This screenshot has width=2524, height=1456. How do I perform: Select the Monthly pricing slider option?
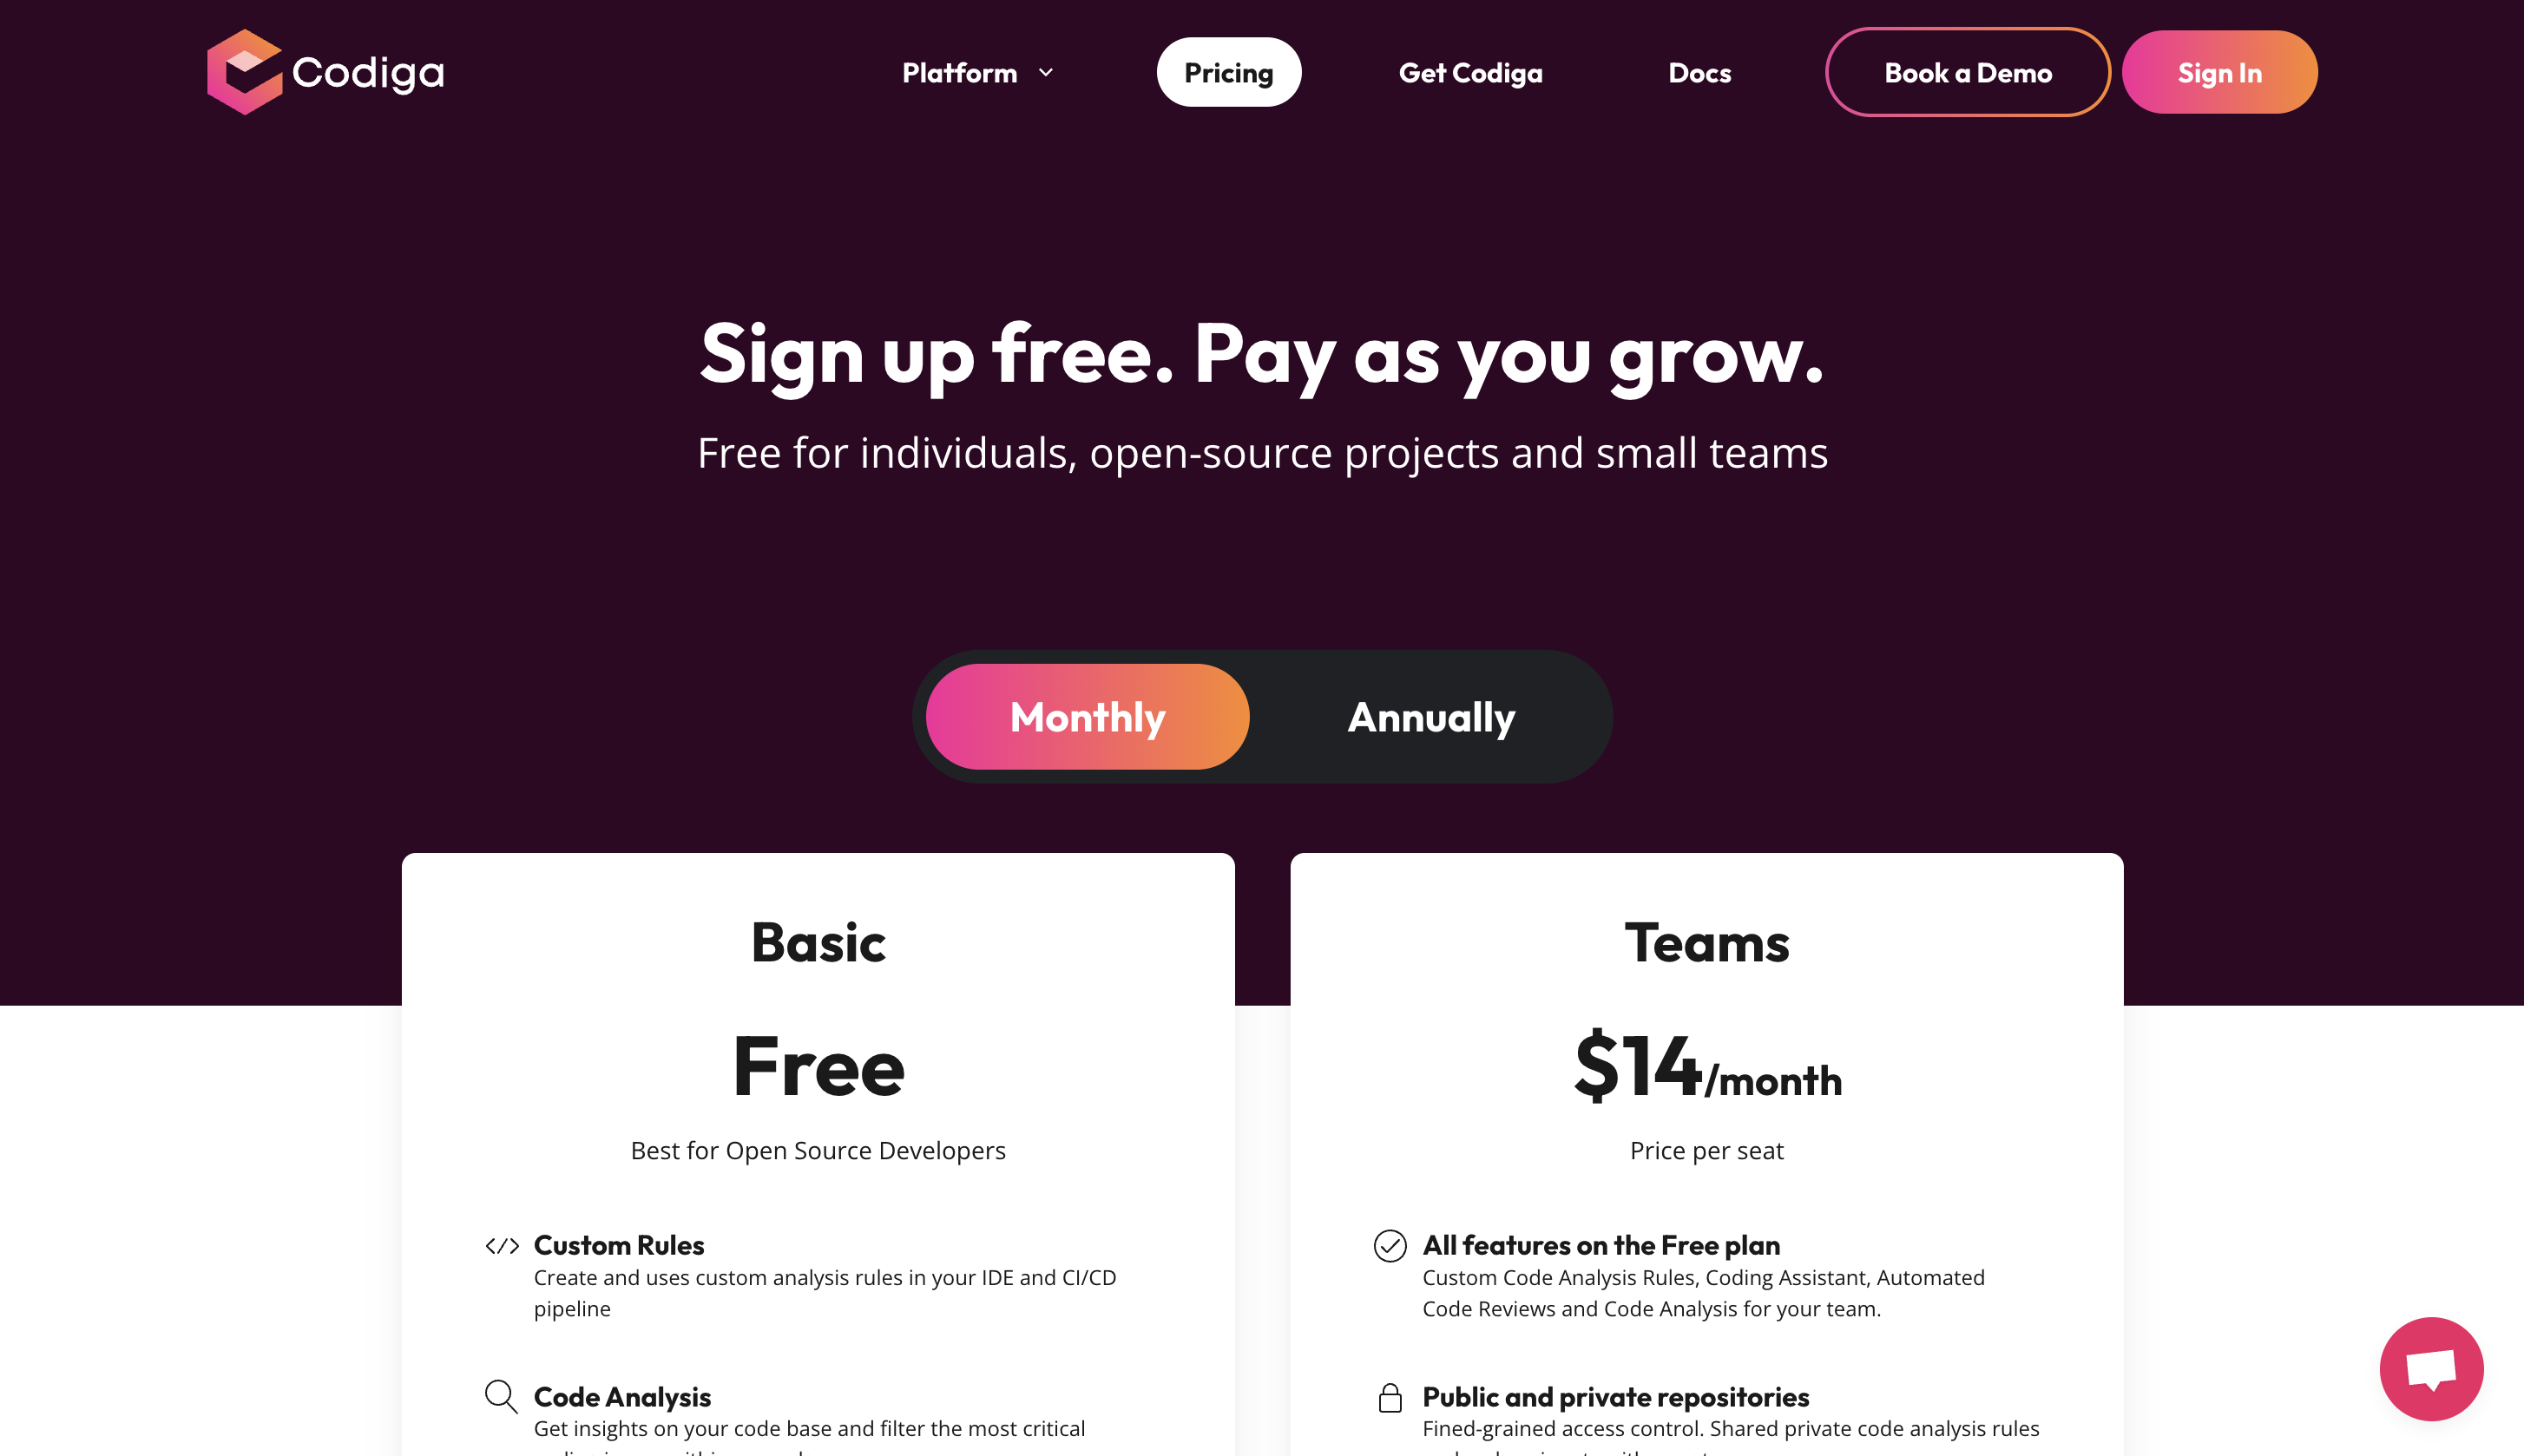click(1087, 714)
